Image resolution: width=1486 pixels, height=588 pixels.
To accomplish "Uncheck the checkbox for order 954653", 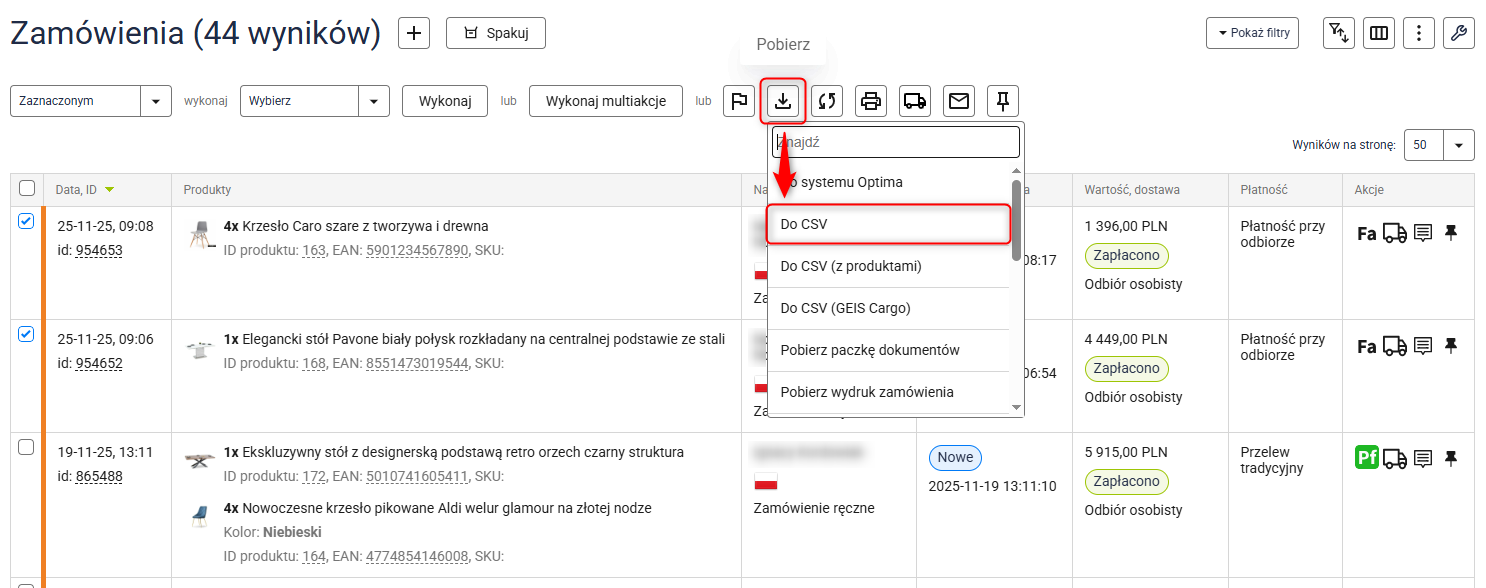I will click(x=27, y=222).
